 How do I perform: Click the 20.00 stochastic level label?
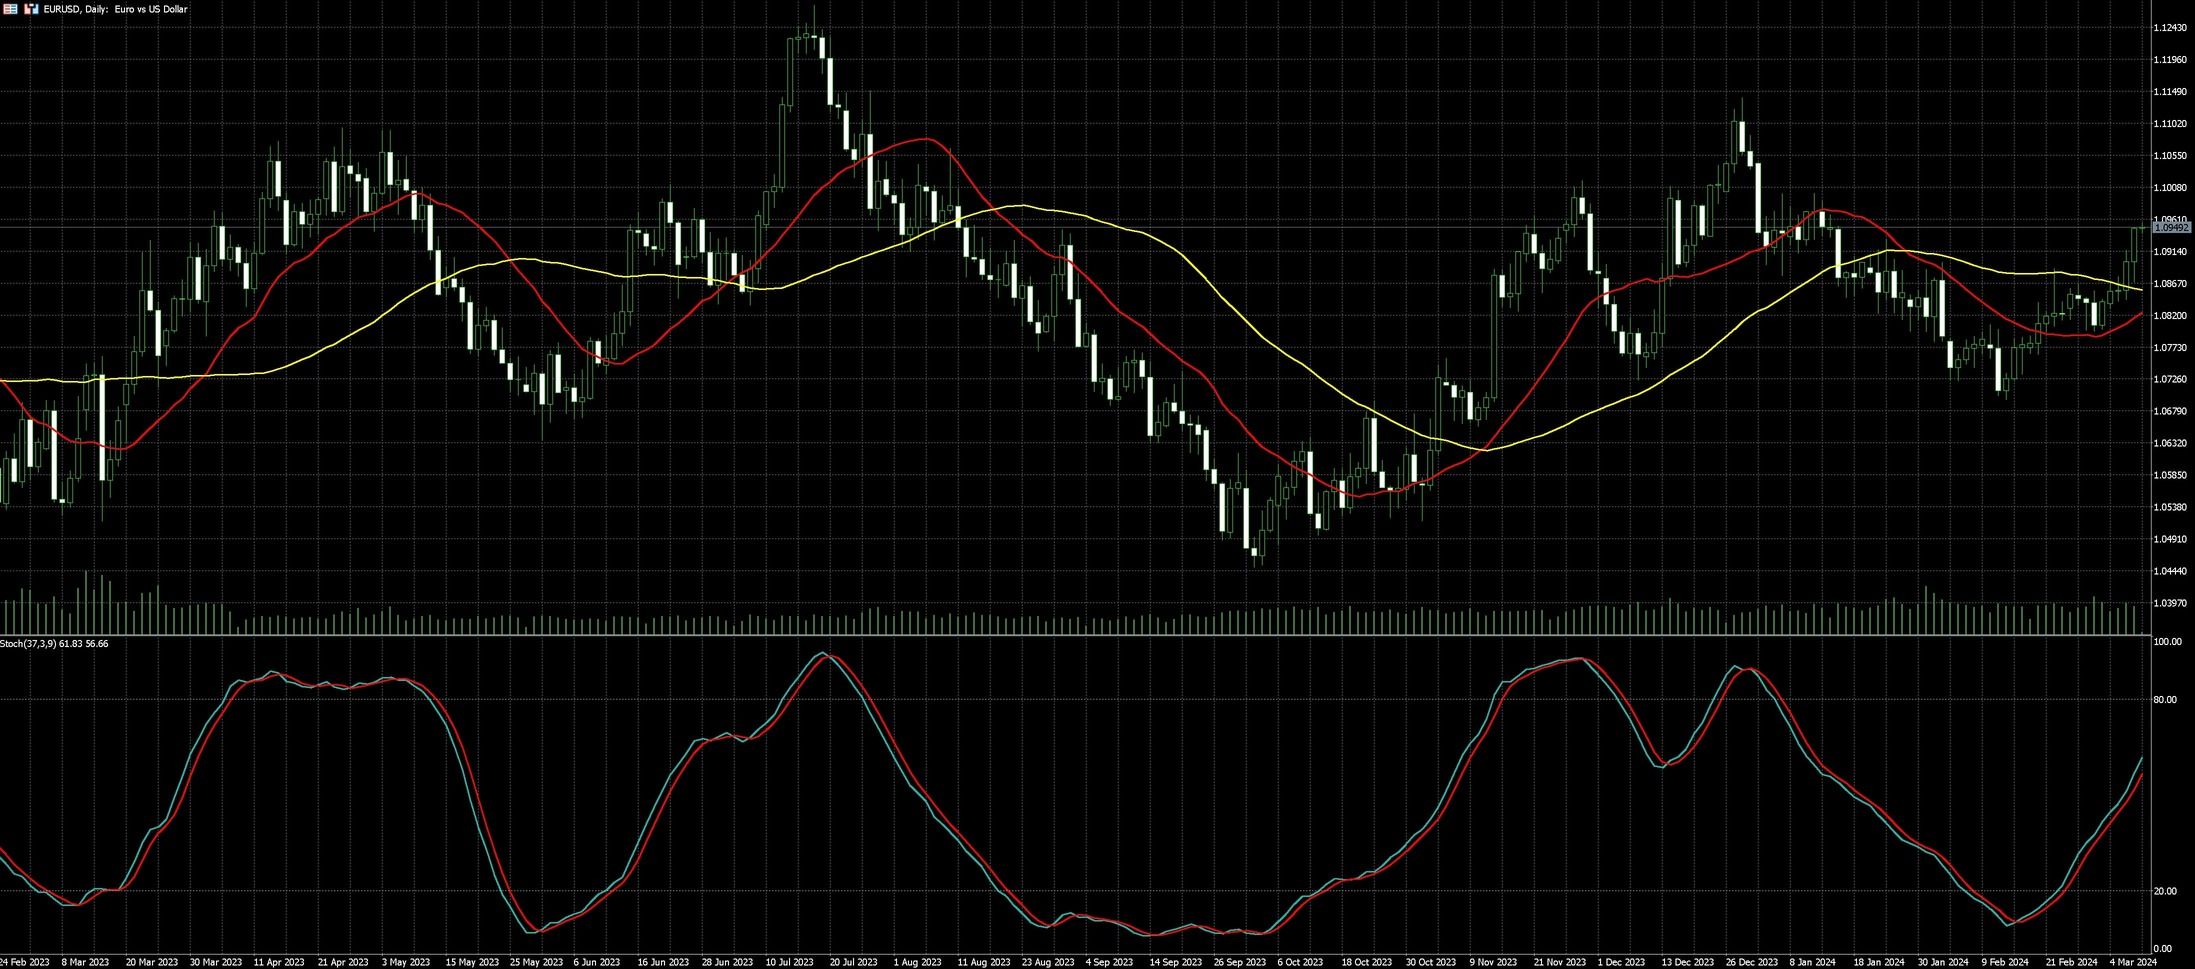[2164, 891]
